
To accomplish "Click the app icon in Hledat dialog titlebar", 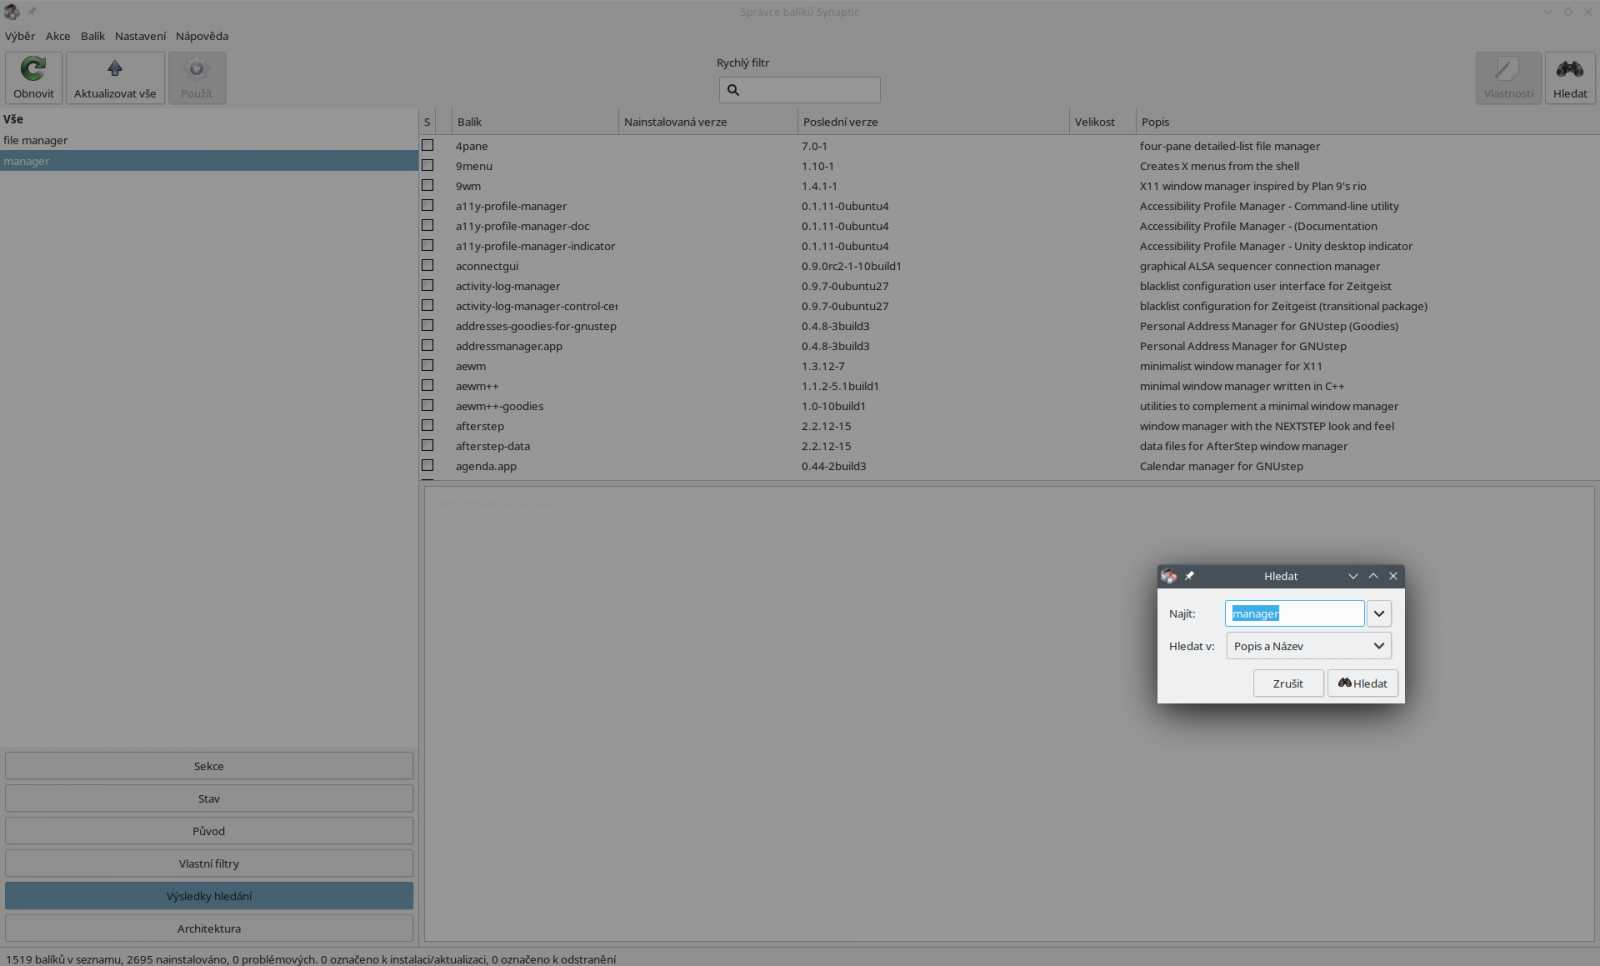I will click(1168, 576).
